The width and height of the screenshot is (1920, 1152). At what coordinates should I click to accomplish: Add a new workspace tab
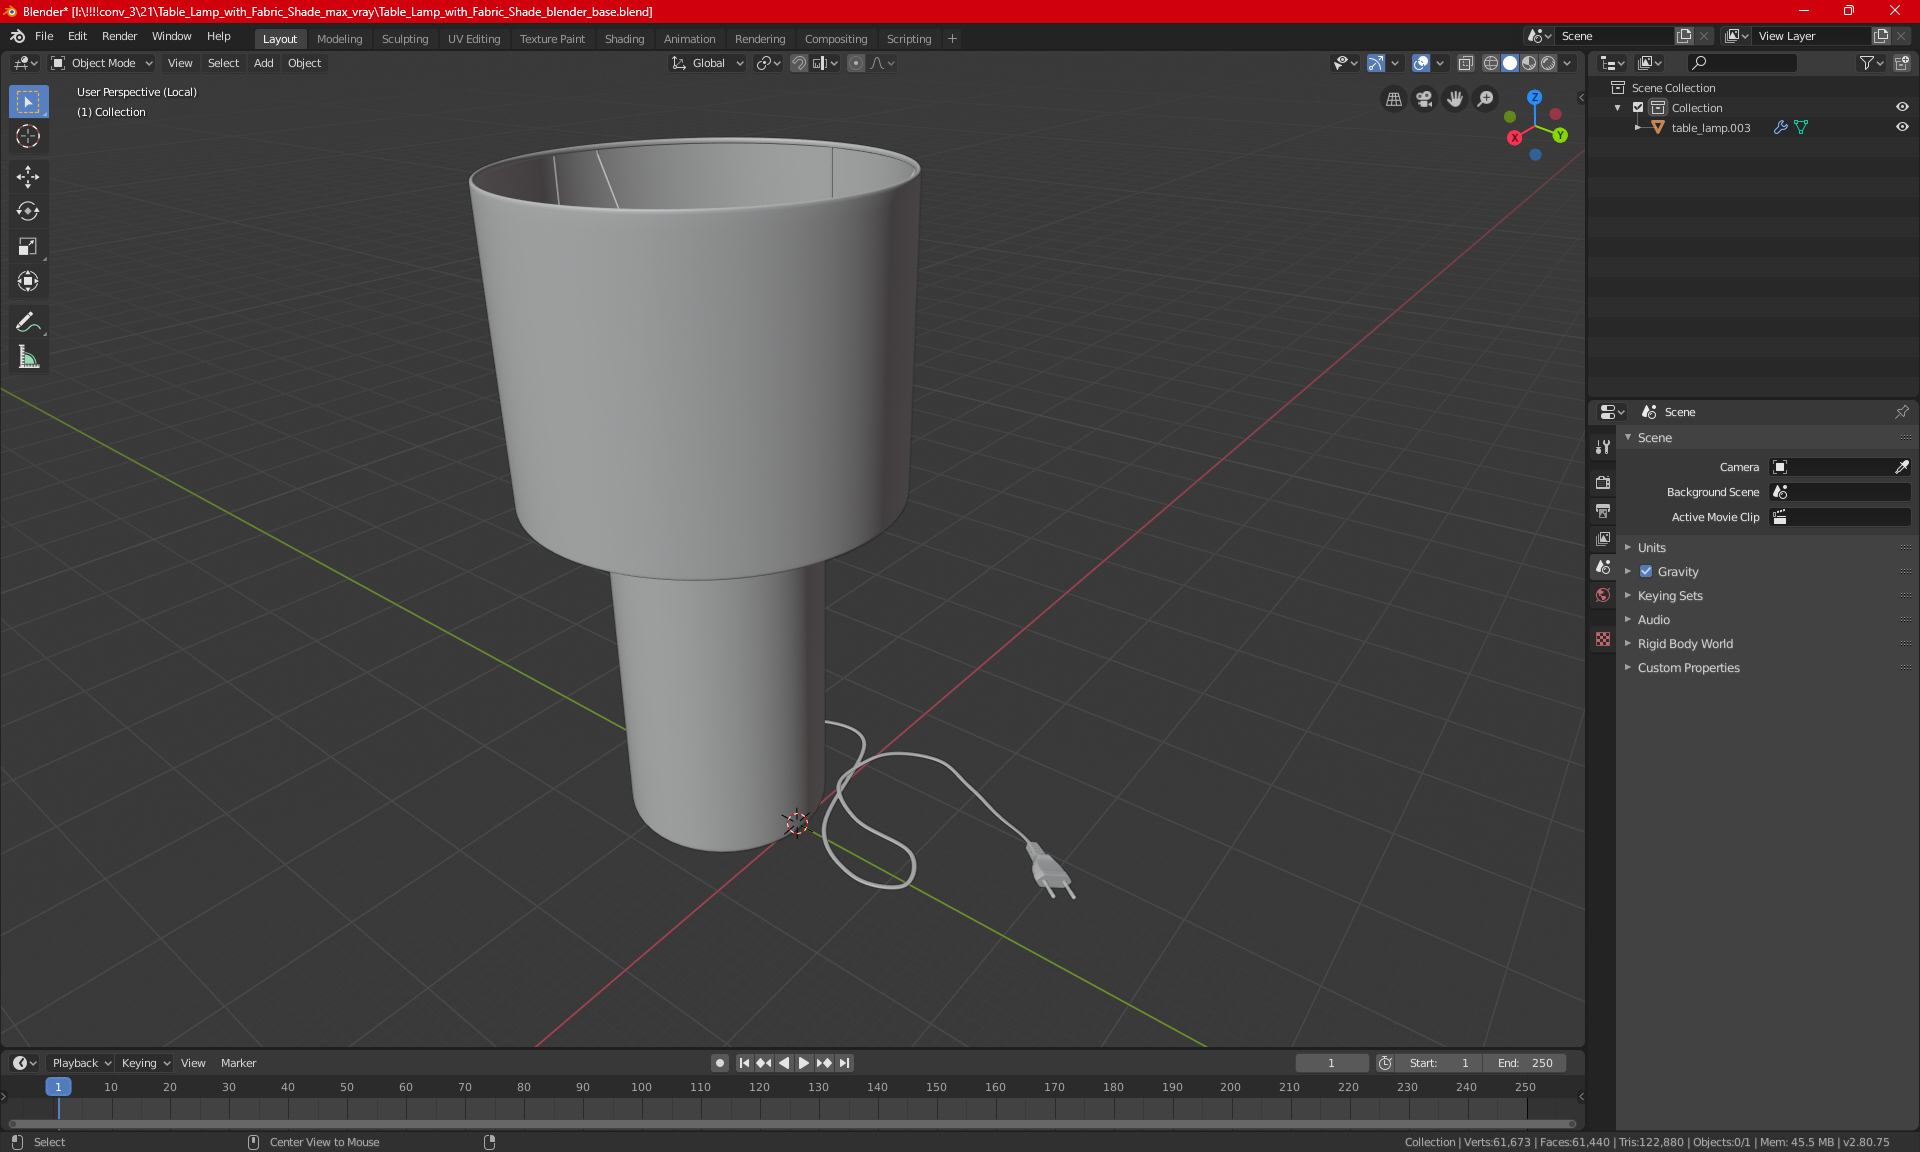pyautogui.click(x=952, y=39)
